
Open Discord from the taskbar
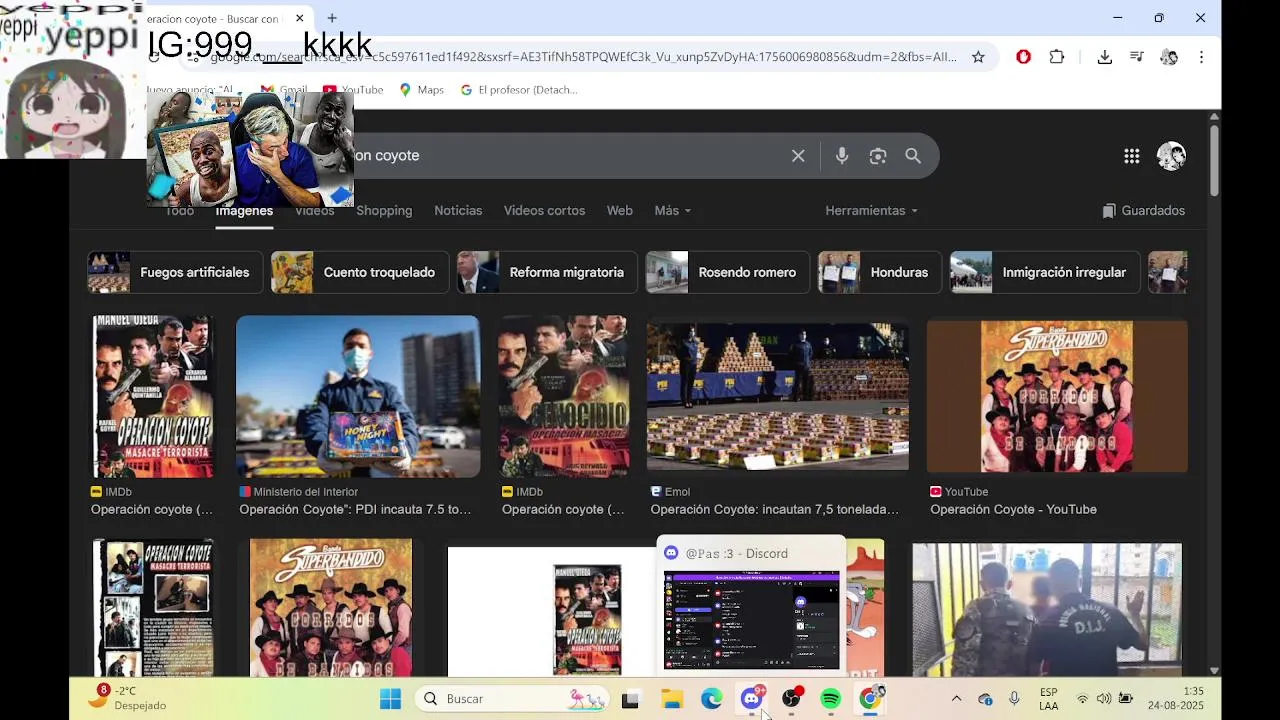[752, 699]
